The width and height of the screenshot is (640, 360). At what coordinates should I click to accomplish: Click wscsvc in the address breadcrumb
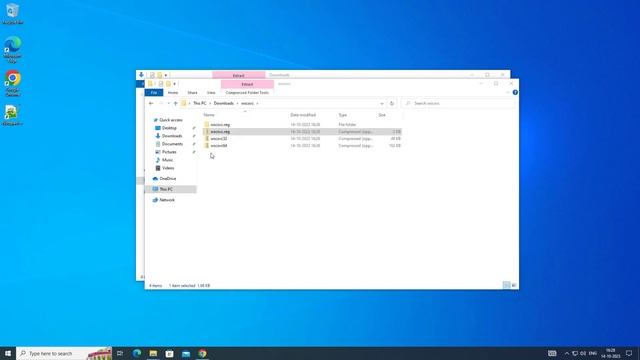point(247,104)
